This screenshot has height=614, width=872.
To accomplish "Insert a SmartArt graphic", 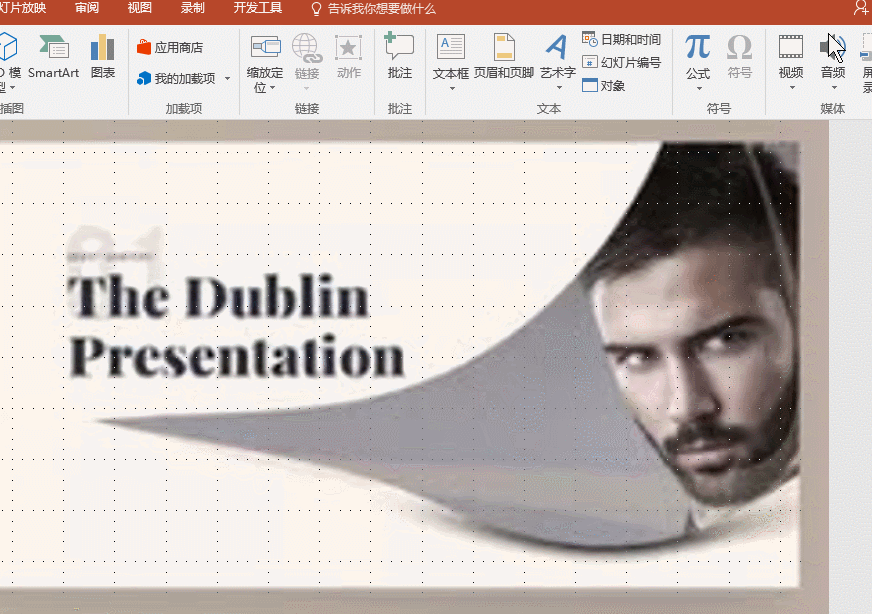I will (x=53, y=56).
